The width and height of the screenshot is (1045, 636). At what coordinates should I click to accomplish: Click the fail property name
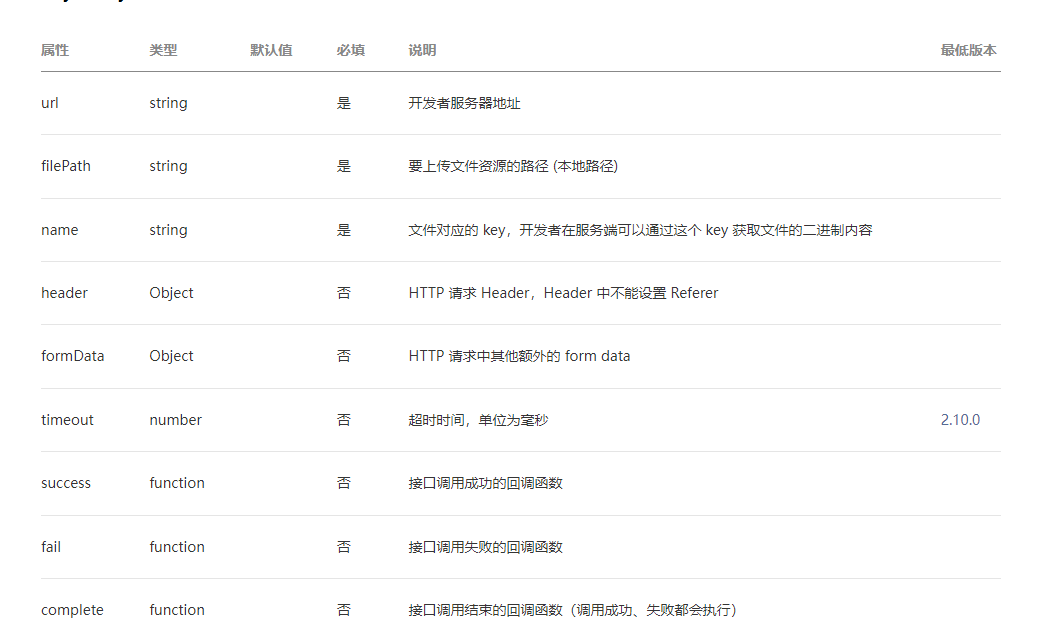[x=50, y=547]
